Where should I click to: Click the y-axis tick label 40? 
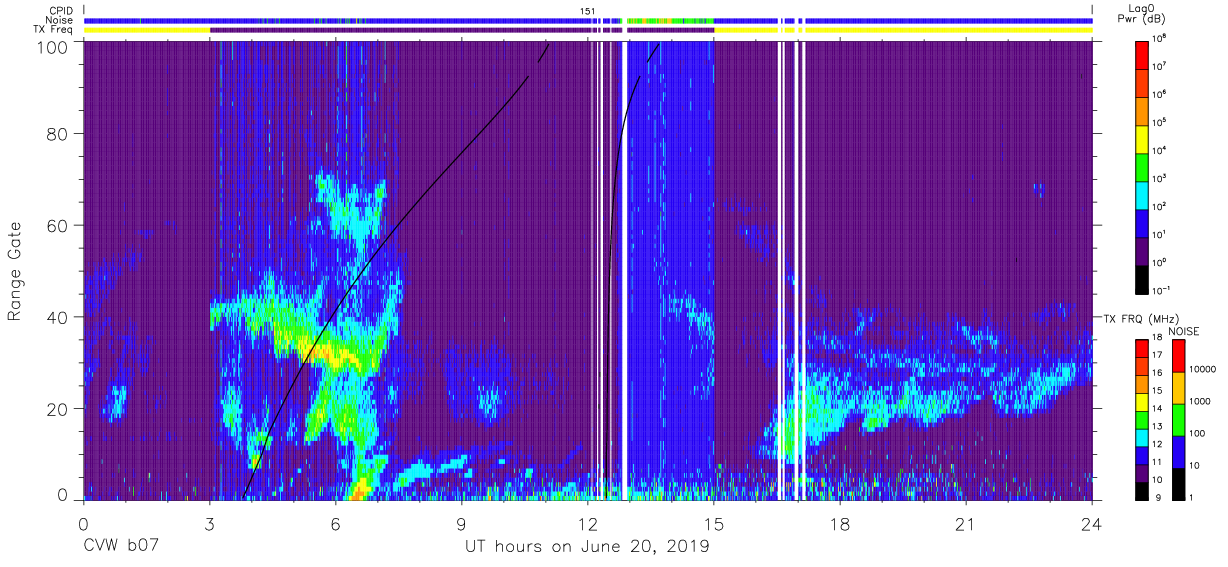[59, 317]
